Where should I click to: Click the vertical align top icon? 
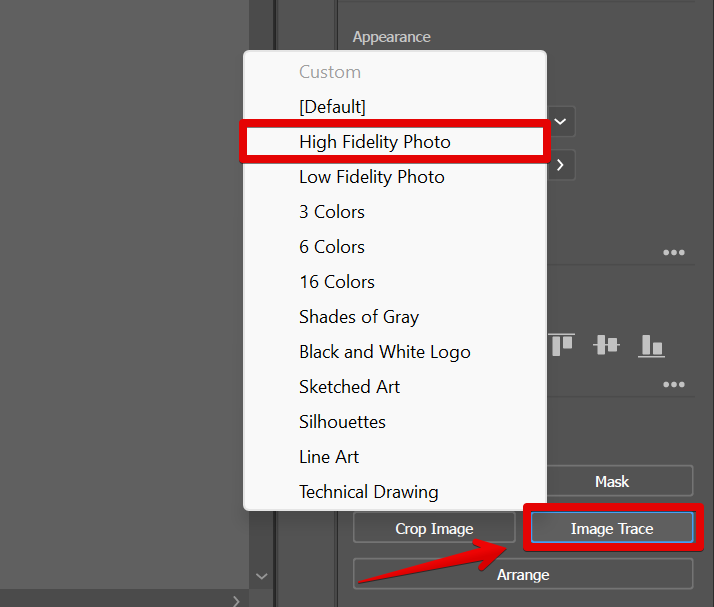pos(562,345)
